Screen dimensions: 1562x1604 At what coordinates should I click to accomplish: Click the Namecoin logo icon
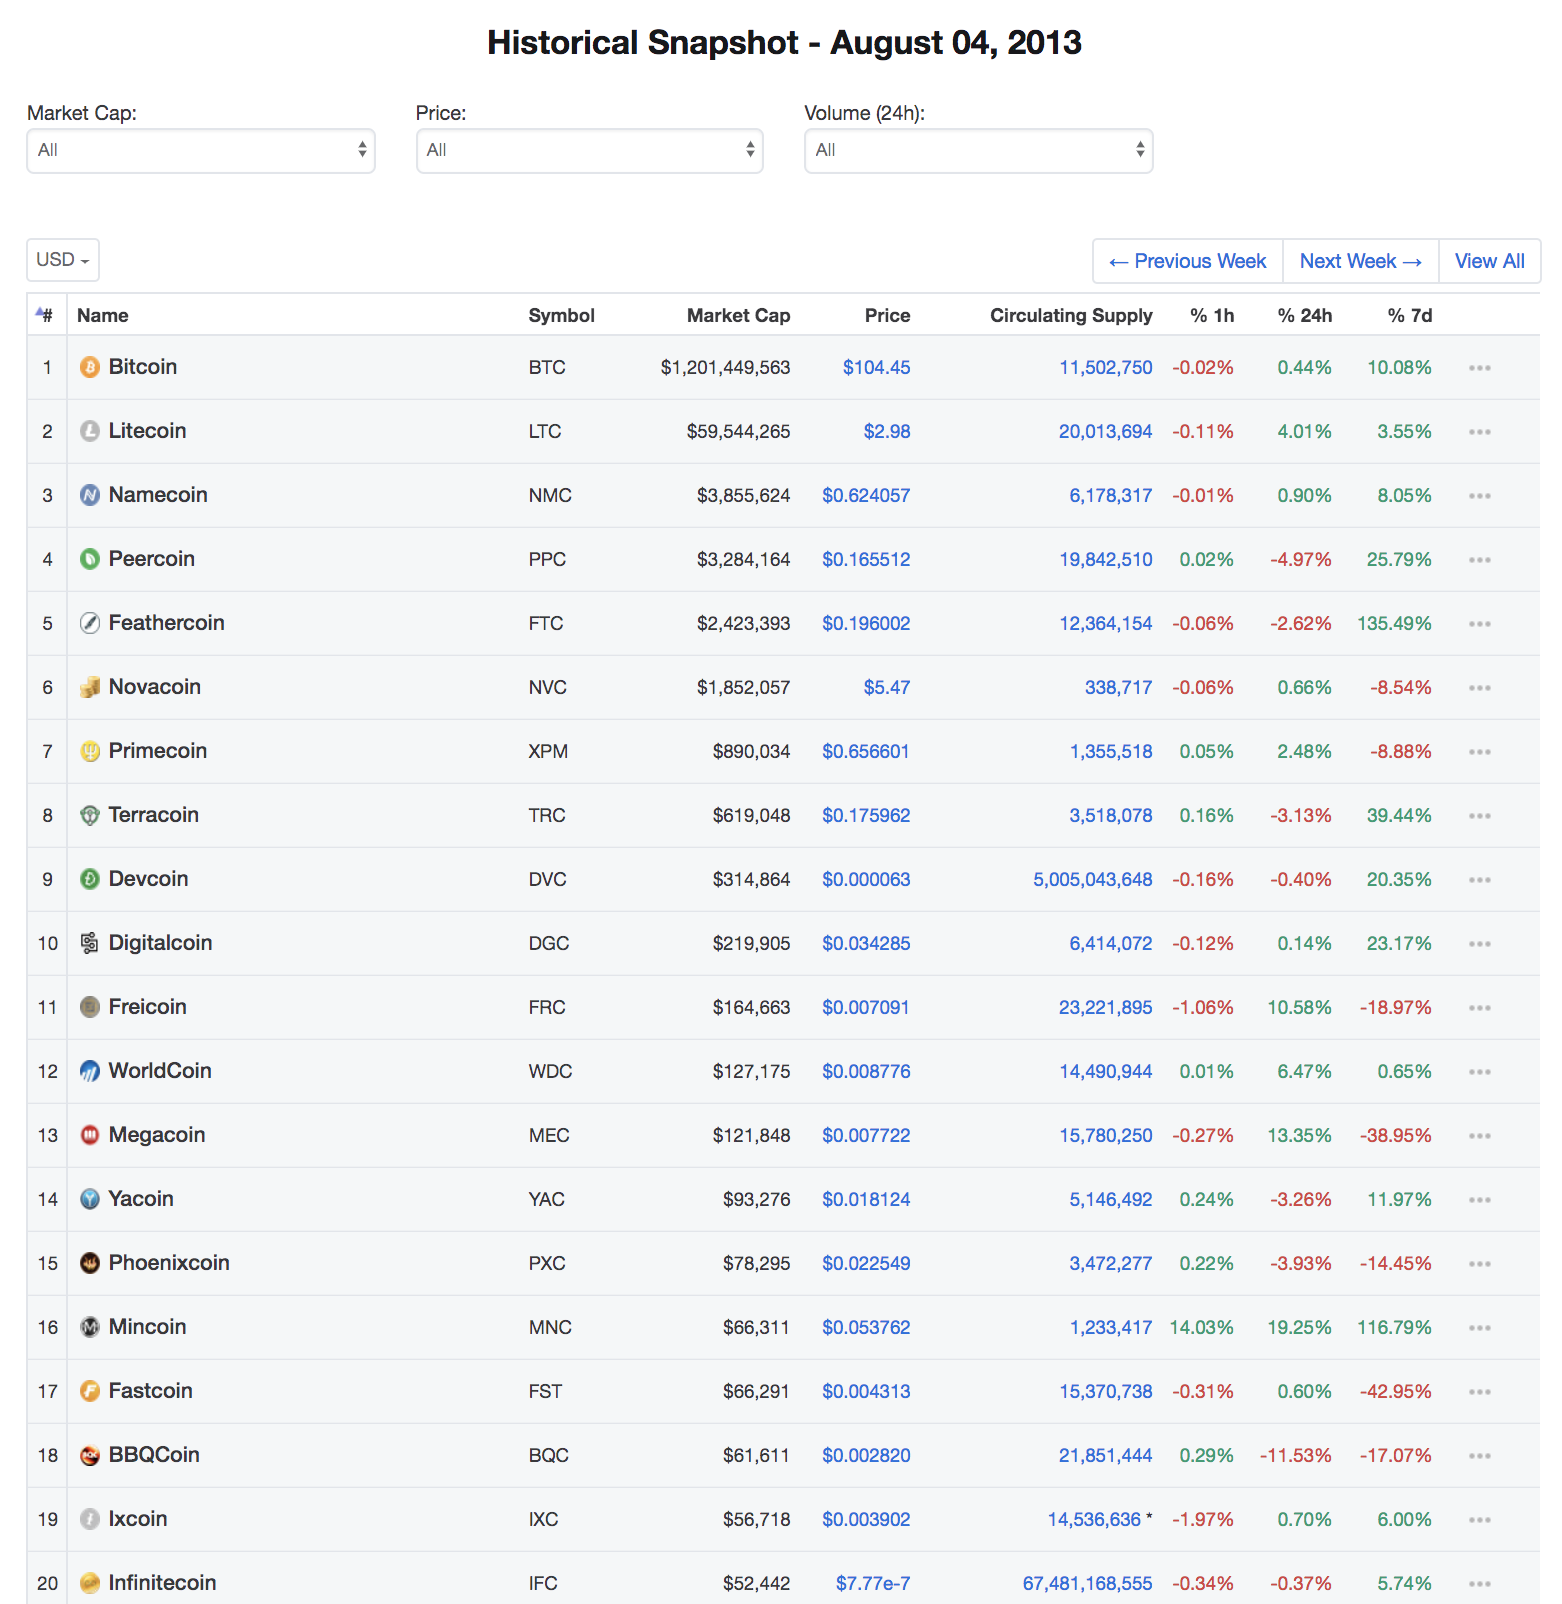click(x=90, y=495)
